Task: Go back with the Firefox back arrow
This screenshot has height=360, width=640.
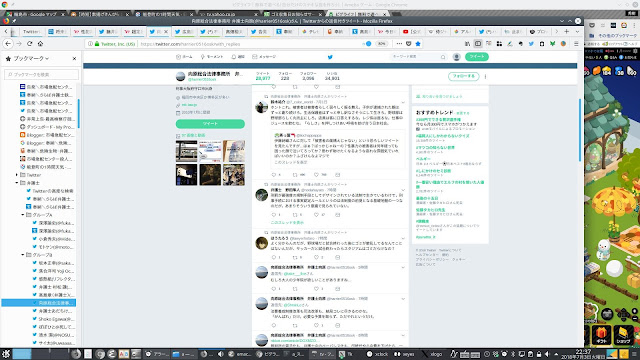Action: [8, 43]
